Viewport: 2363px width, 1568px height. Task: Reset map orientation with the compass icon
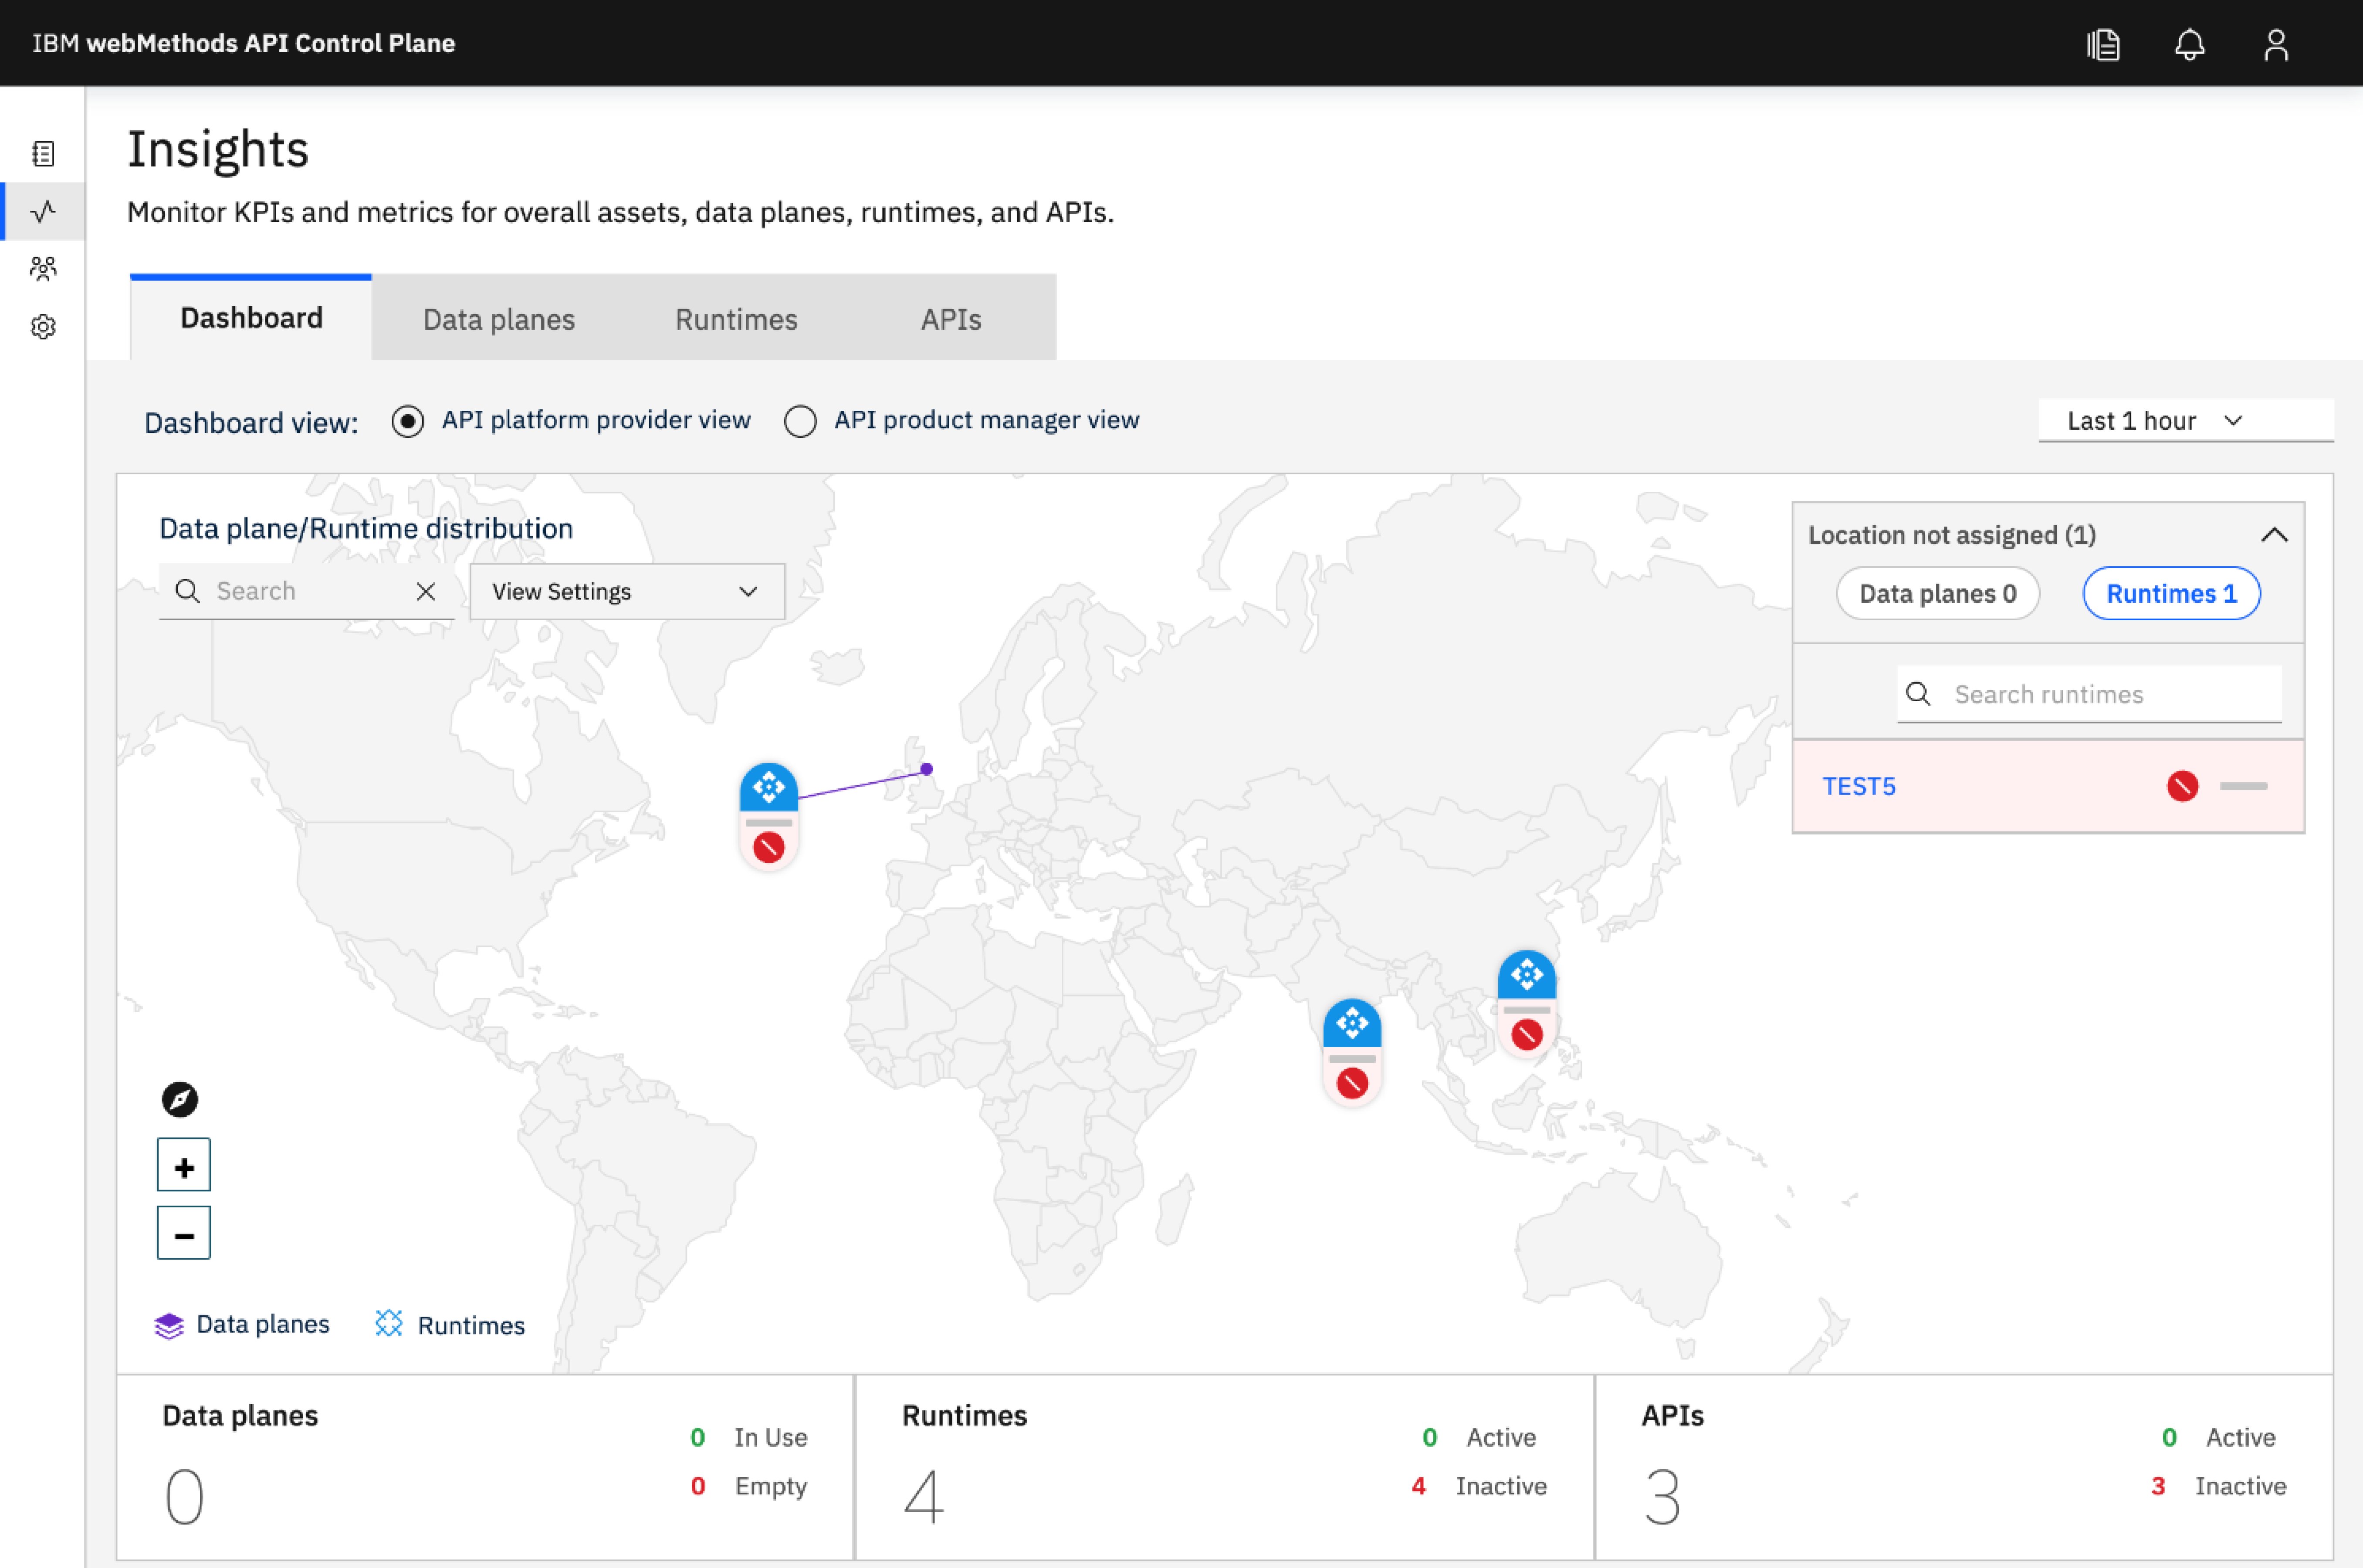[180, 1100]
